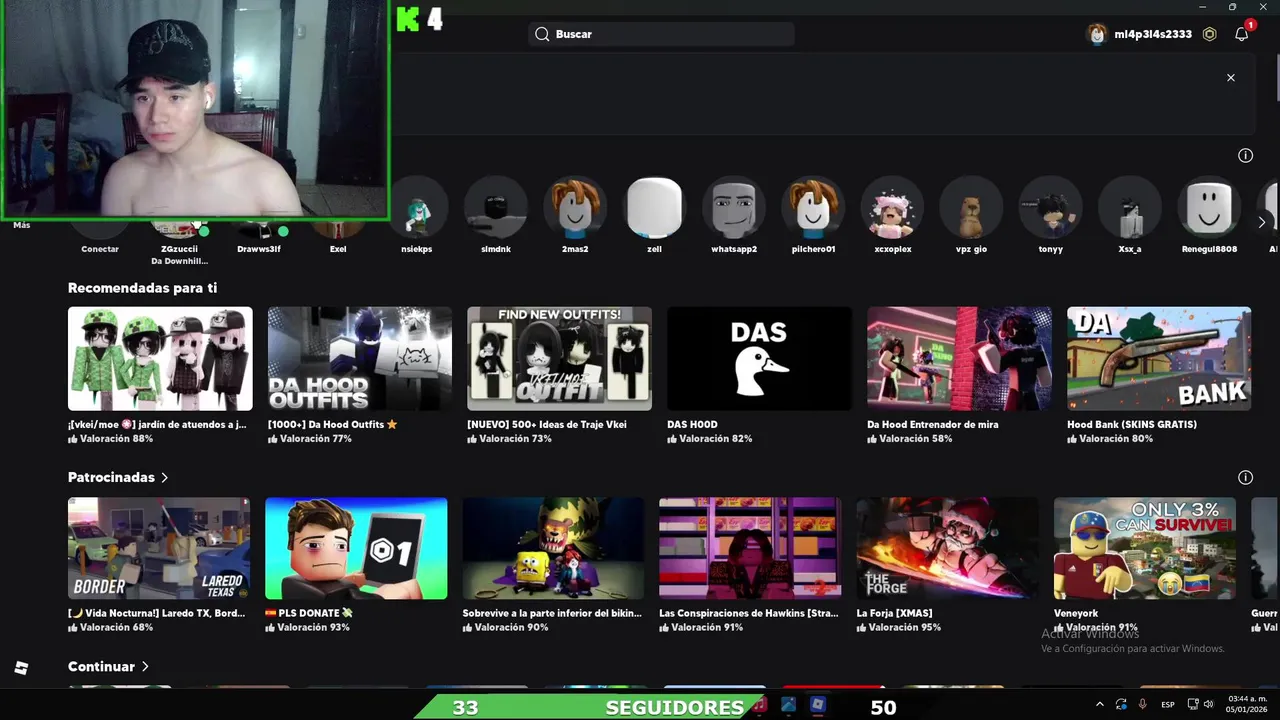This screenshot has width=1280, height=720.
Task: Click the DAS HOOD game title
Action: click(x=692, y=425)
